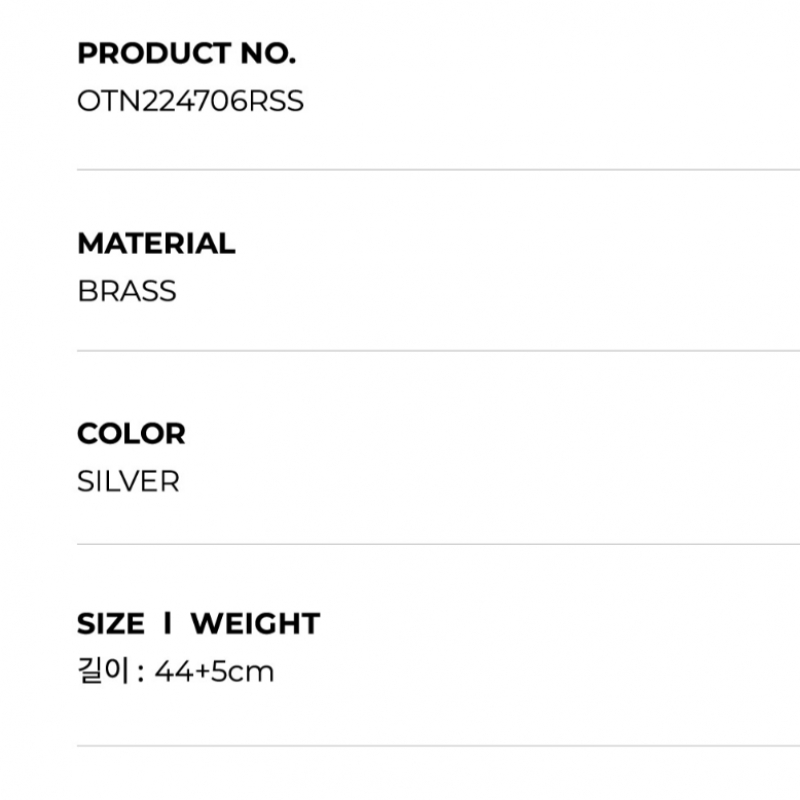The image size is (800, 800).
Task: Click the NO. abbreviation in the first heading
Action: point(268,54)
